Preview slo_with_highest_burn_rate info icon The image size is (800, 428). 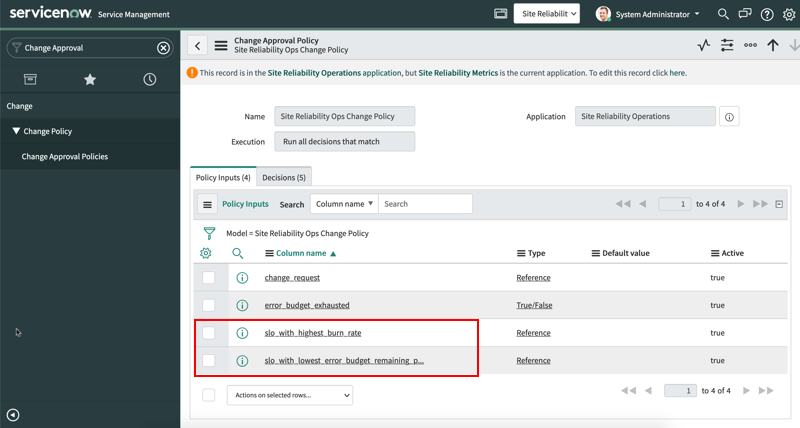point(242,333)
